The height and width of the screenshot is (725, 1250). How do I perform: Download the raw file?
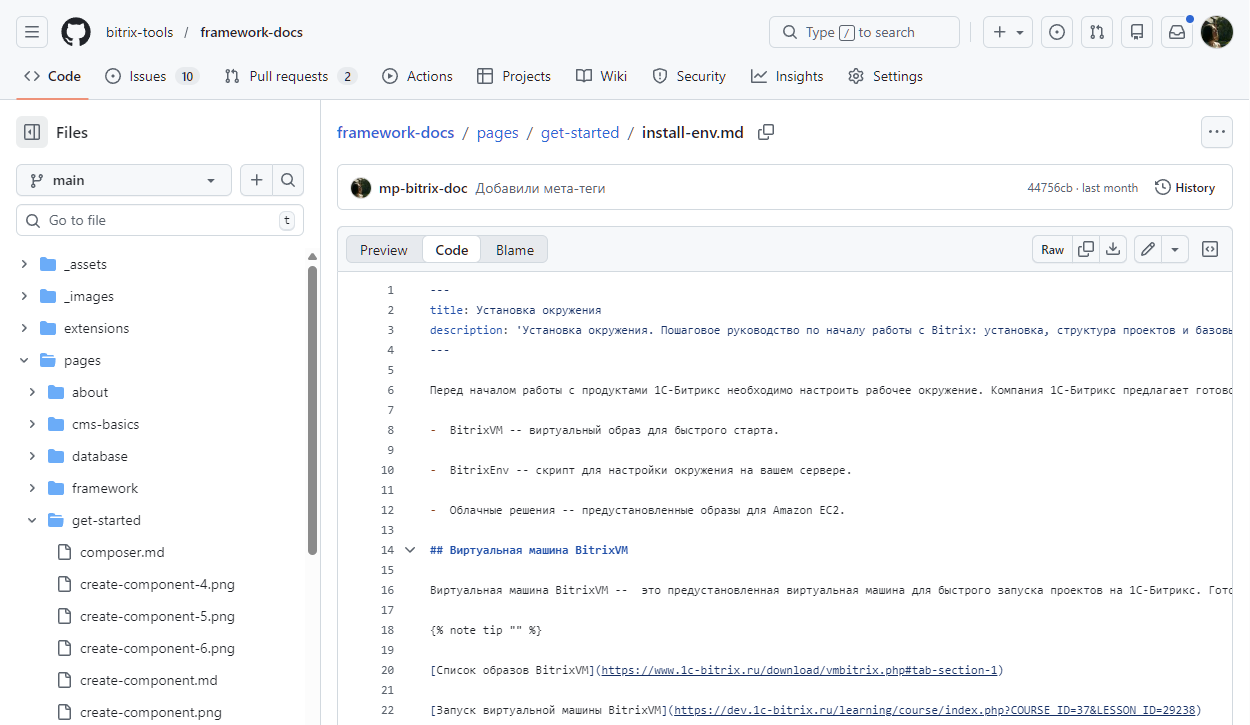tap(1113, 250)
